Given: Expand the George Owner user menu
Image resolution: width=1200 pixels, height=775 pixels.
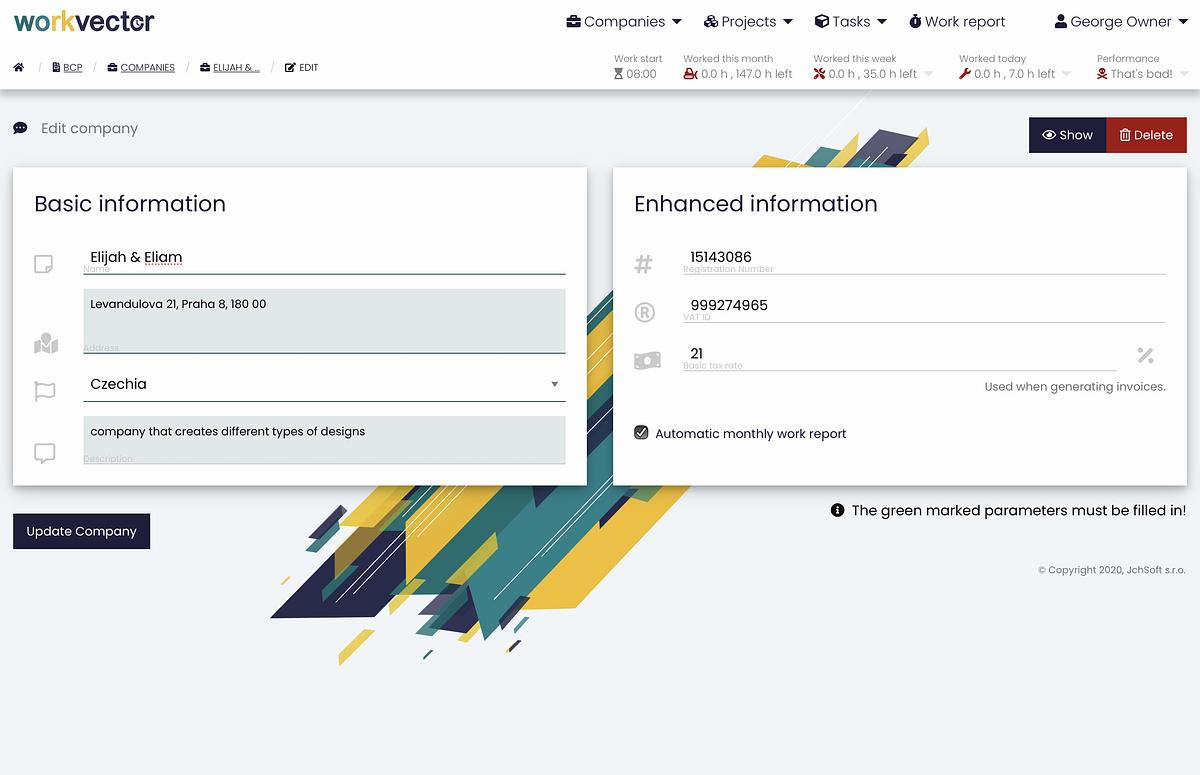Looking at the screenshot, I should (1120, 22).
